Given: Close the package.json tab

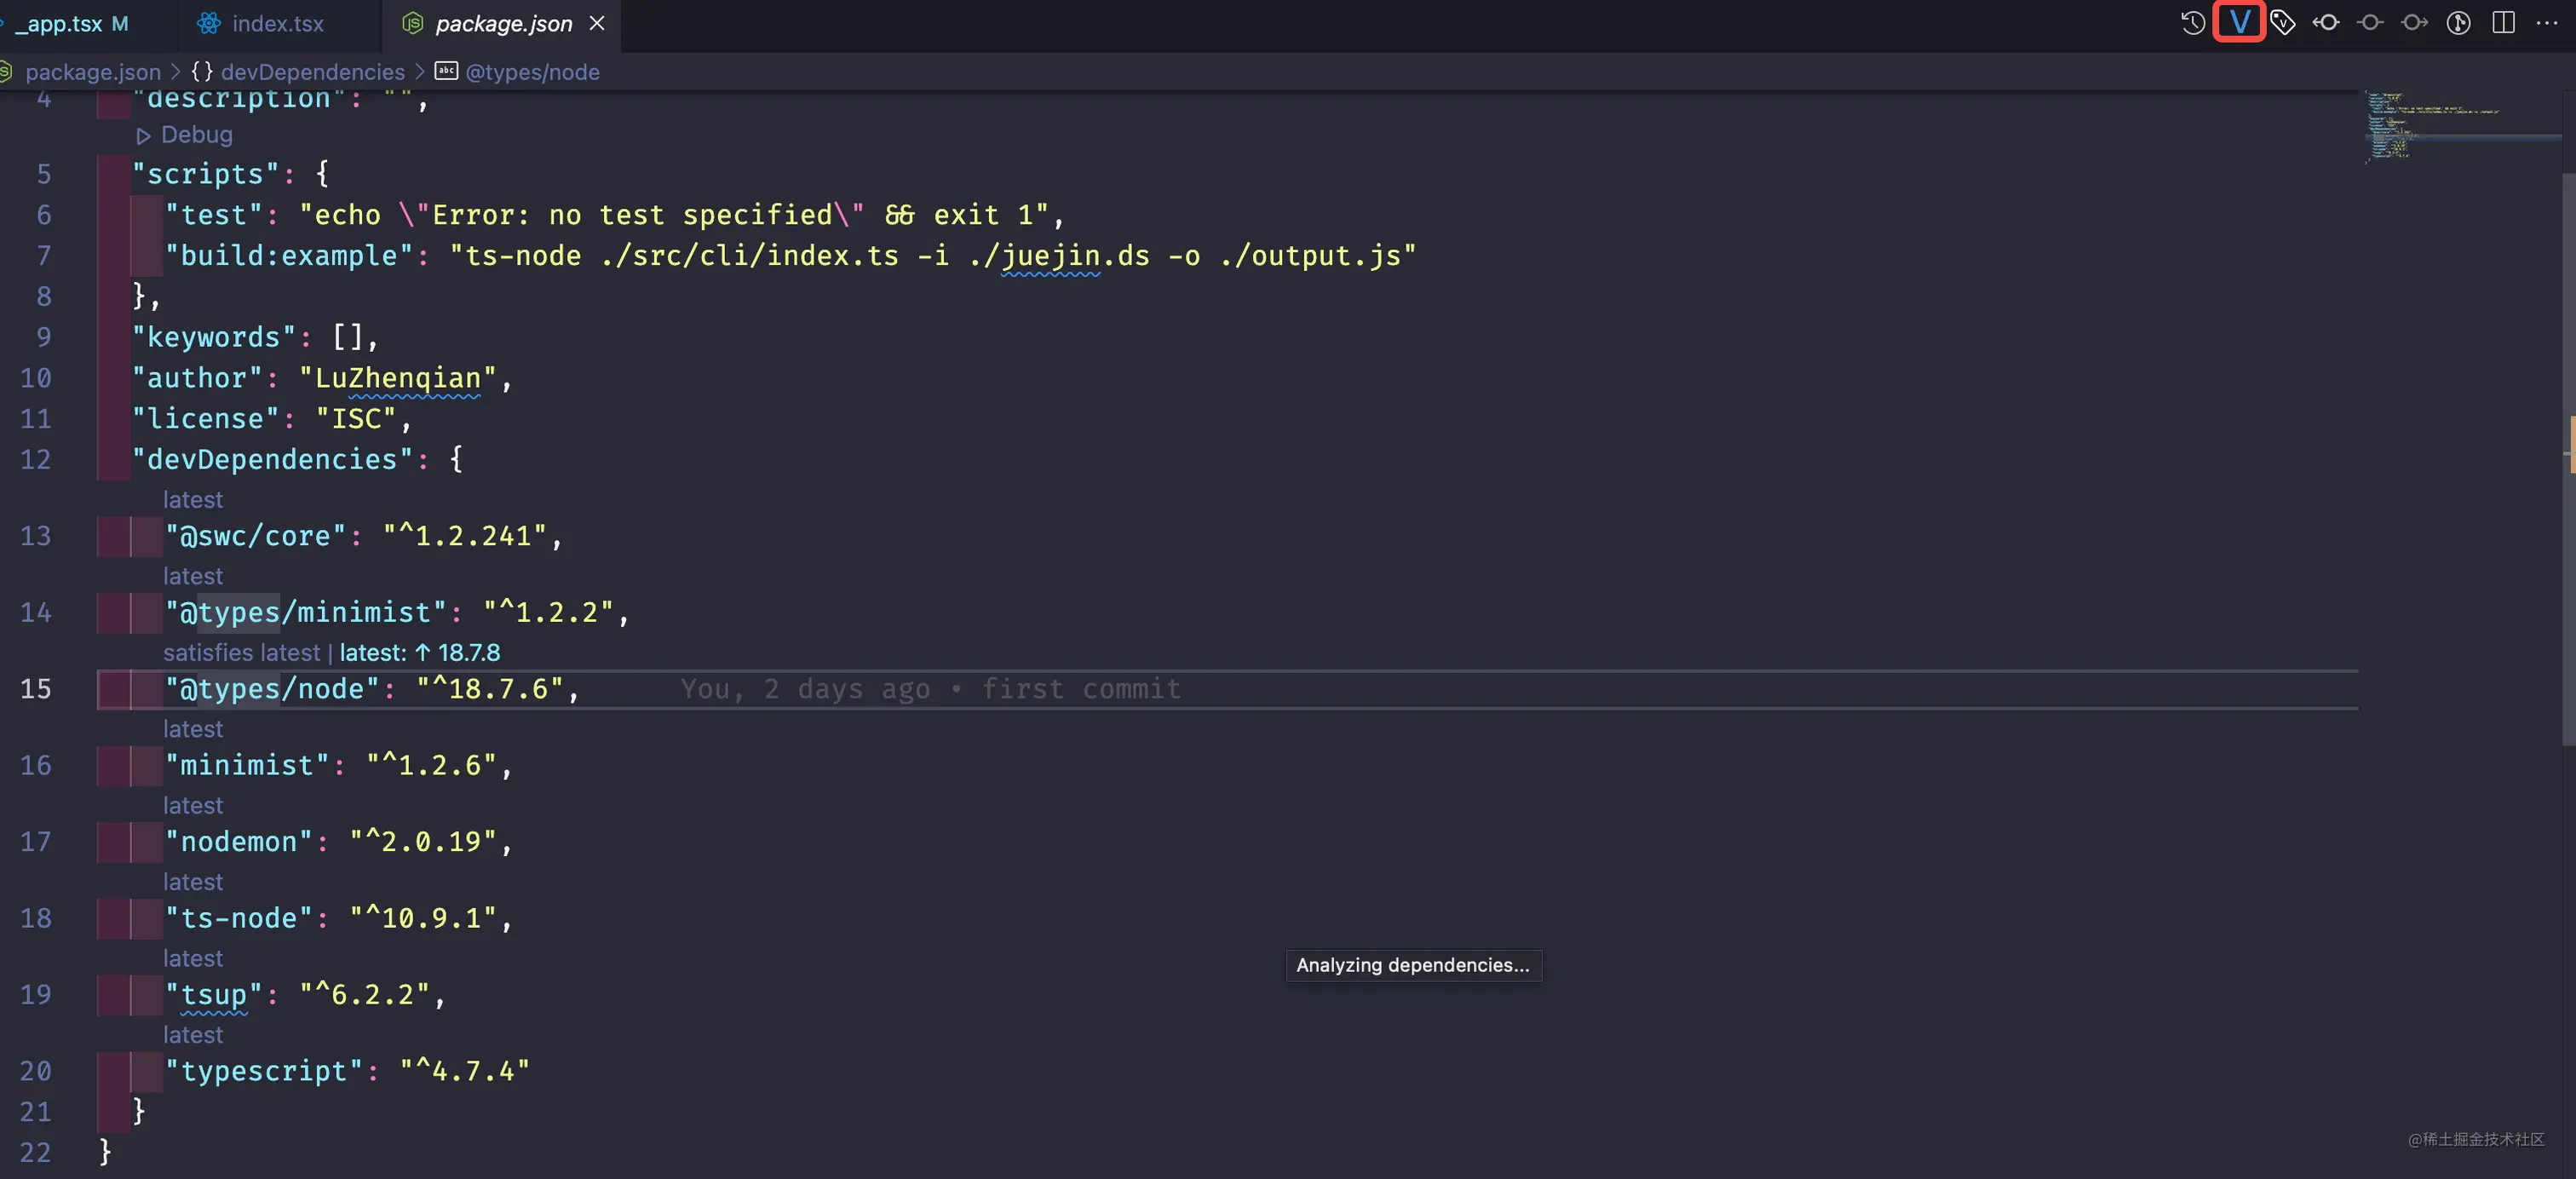Looking at the screenshot, I should click(x=597, y=23).
